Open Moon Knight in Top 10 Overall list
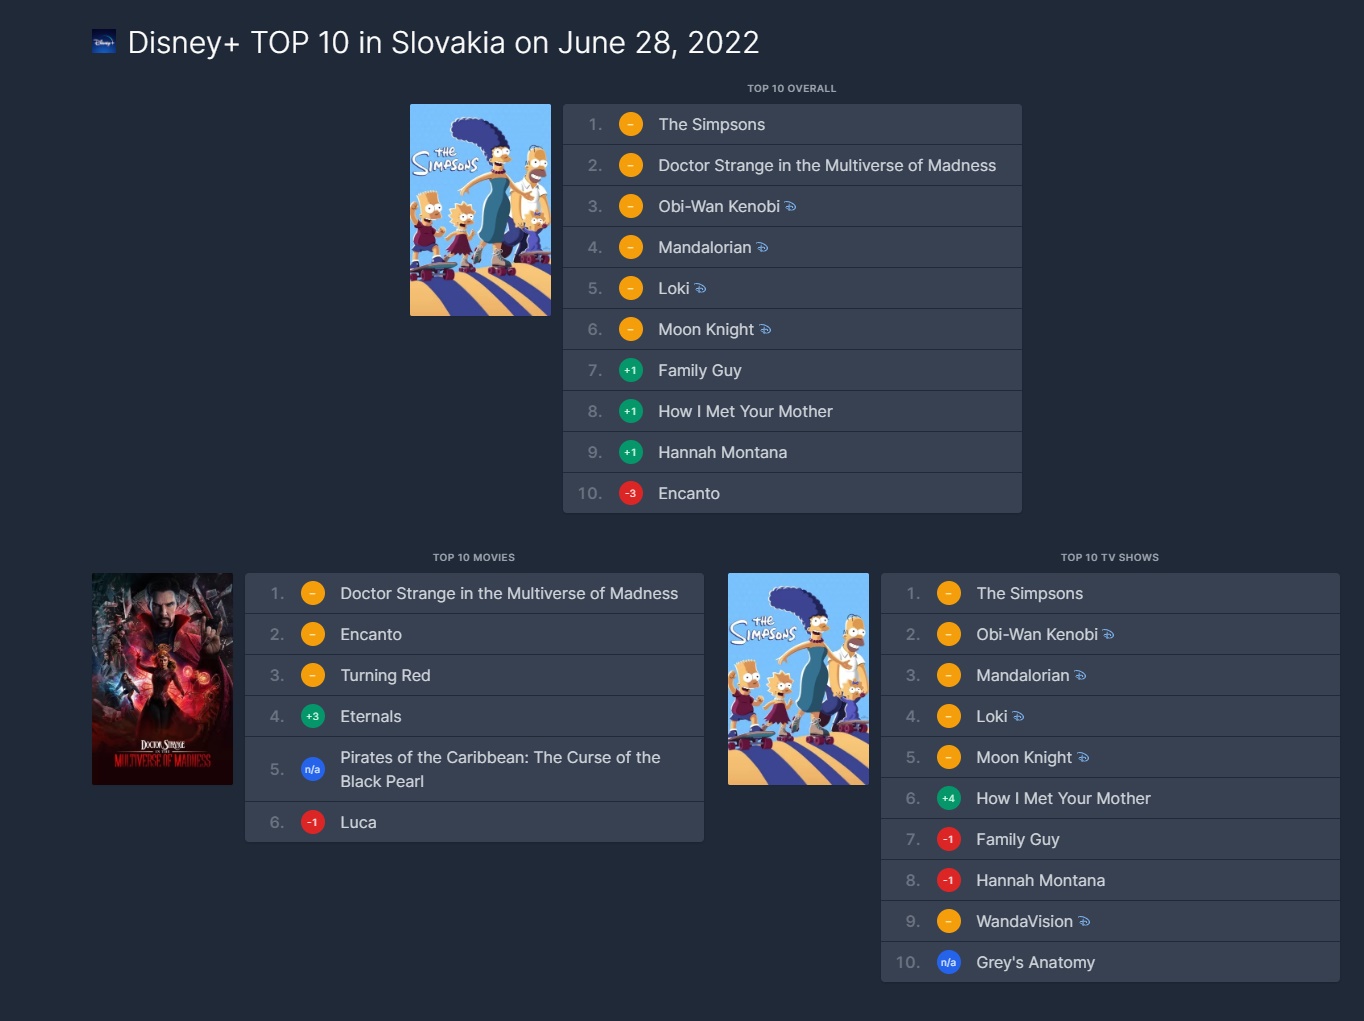 point(706,329)
